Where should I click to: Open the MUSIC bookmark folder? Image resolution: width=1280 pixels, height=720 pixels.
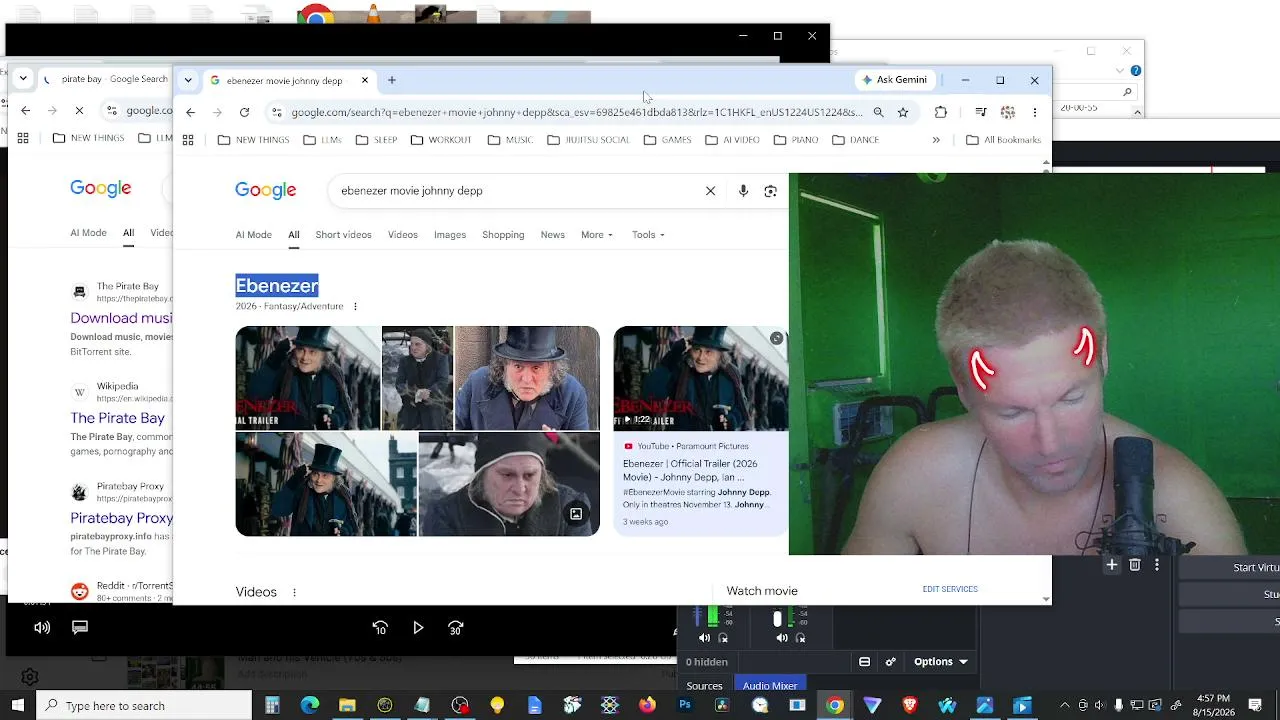coord(510,140)
